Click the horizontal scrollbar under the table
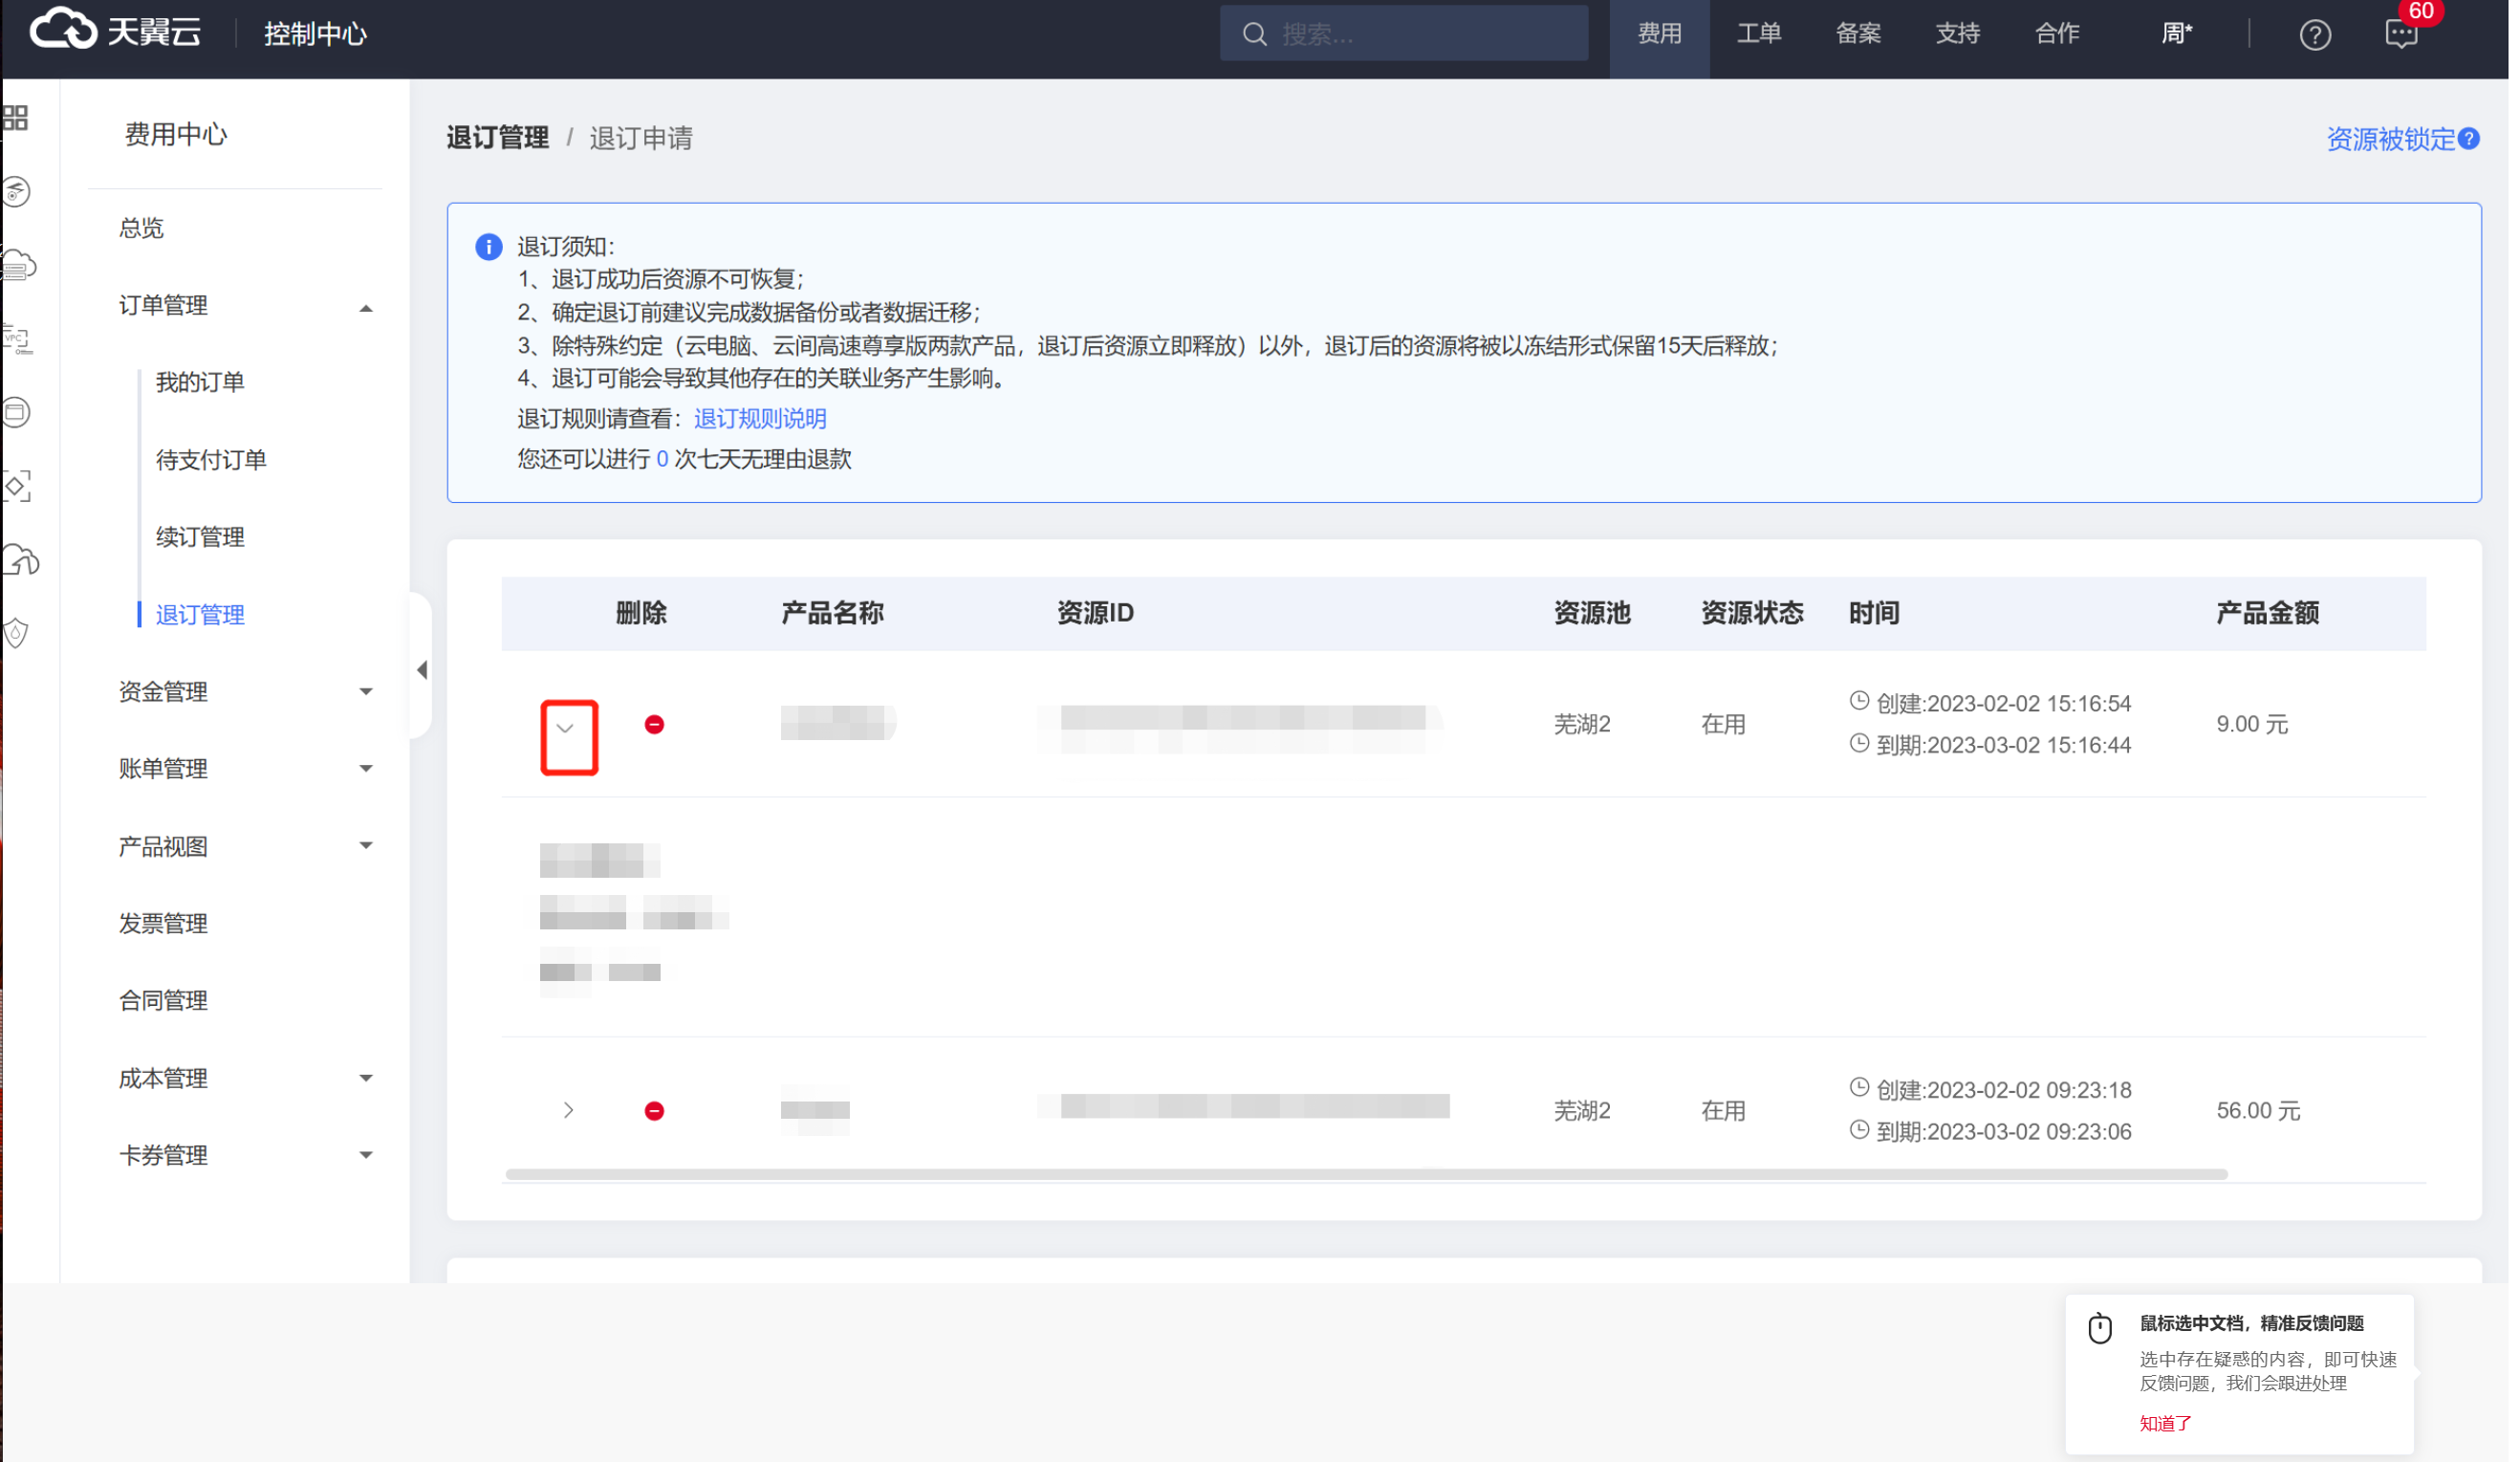2520x1462 pixels. point(1368,1175)
